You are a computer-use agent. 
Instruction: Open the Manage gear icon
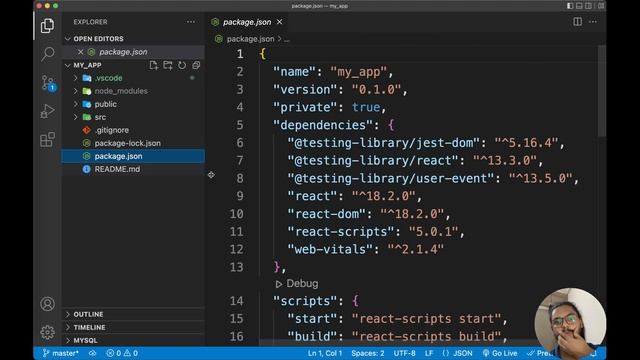point(47,332)
